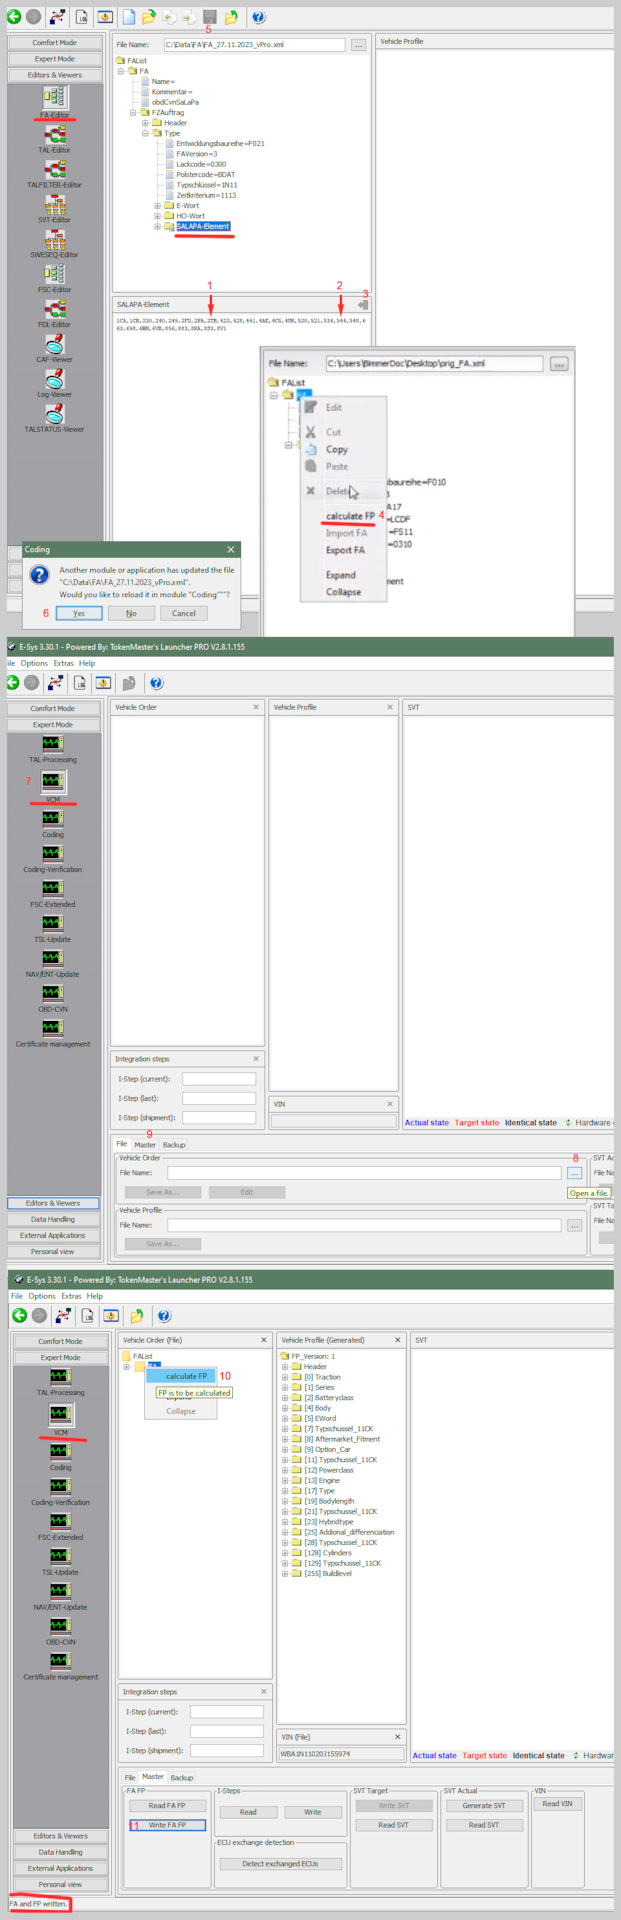Select the TALFILTER-Editor icon
This screenshot has height=1920, width=621.
coord(54,169)
